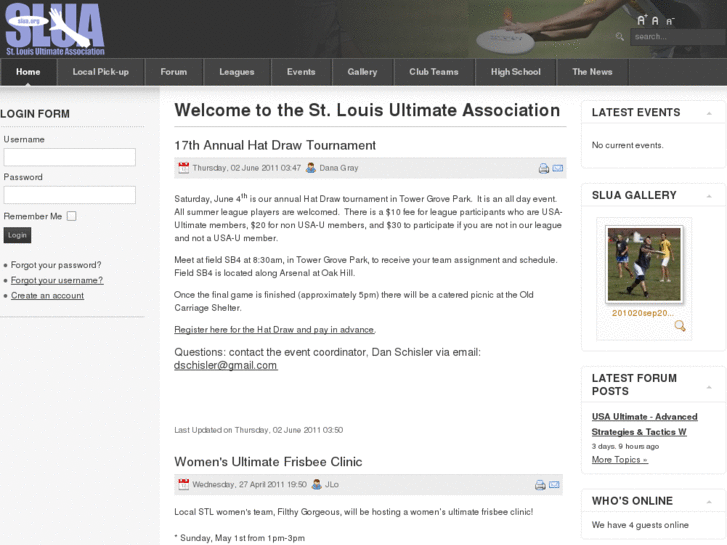Click the calendar icon beside 02 June 2011
Viewport: 727px width, 545px height.
coord(184,168)
